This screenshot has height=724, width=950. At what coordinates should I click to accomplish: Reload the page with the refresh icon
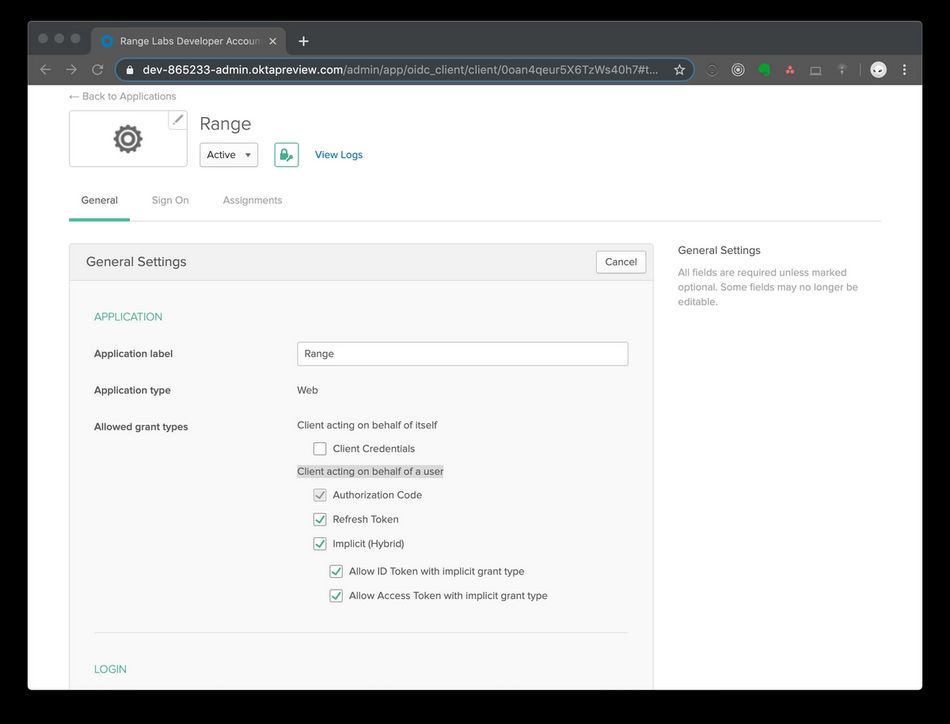98,70
